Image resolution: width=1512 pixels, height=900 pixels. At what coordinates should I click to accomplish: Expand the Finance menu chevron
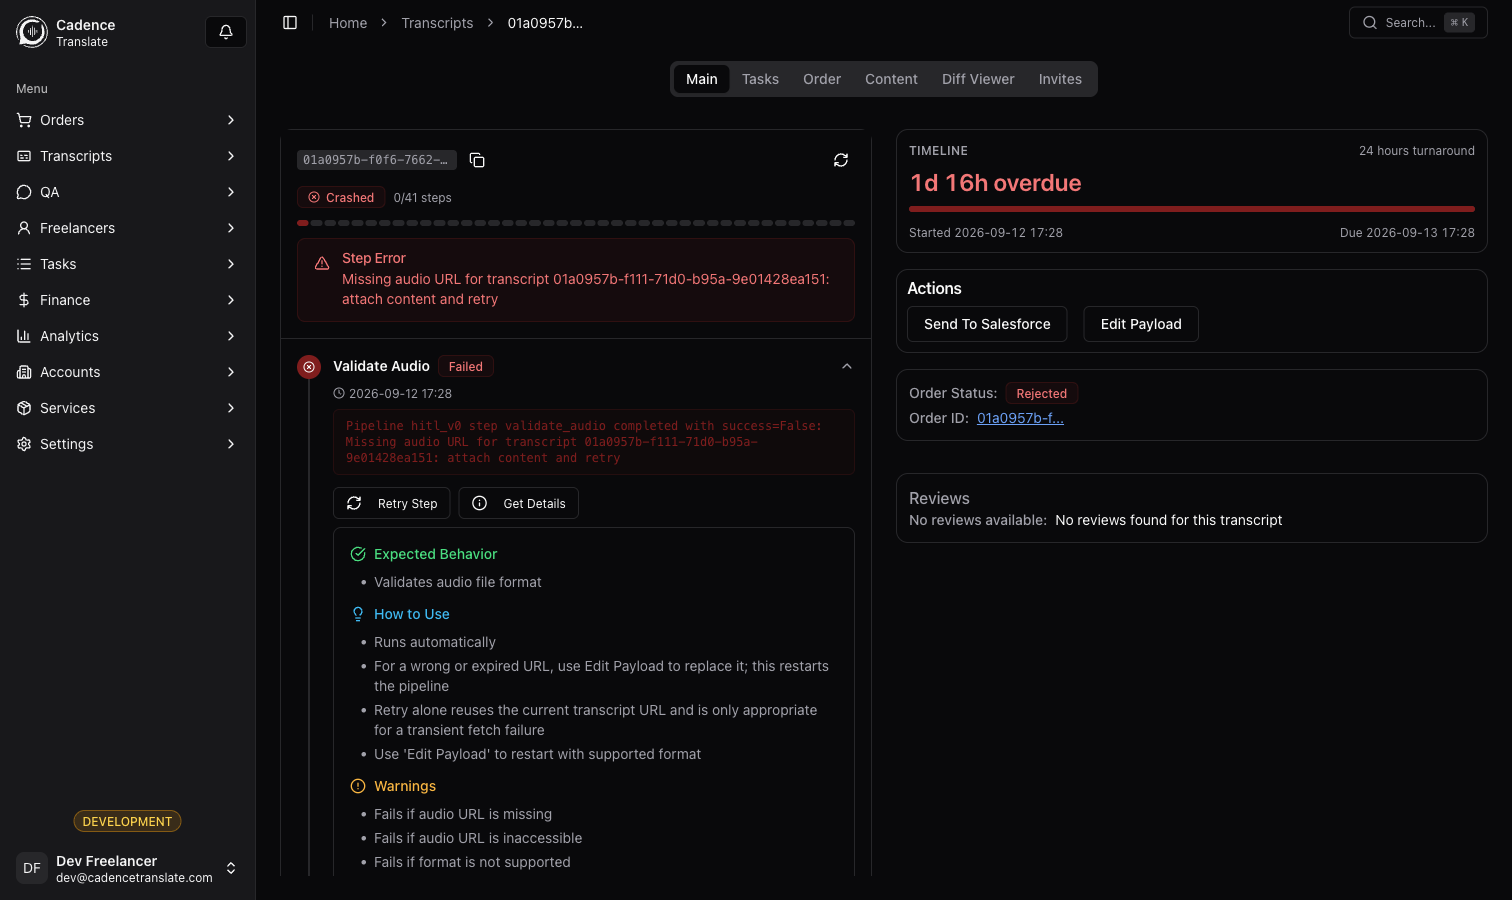[231, 300]
